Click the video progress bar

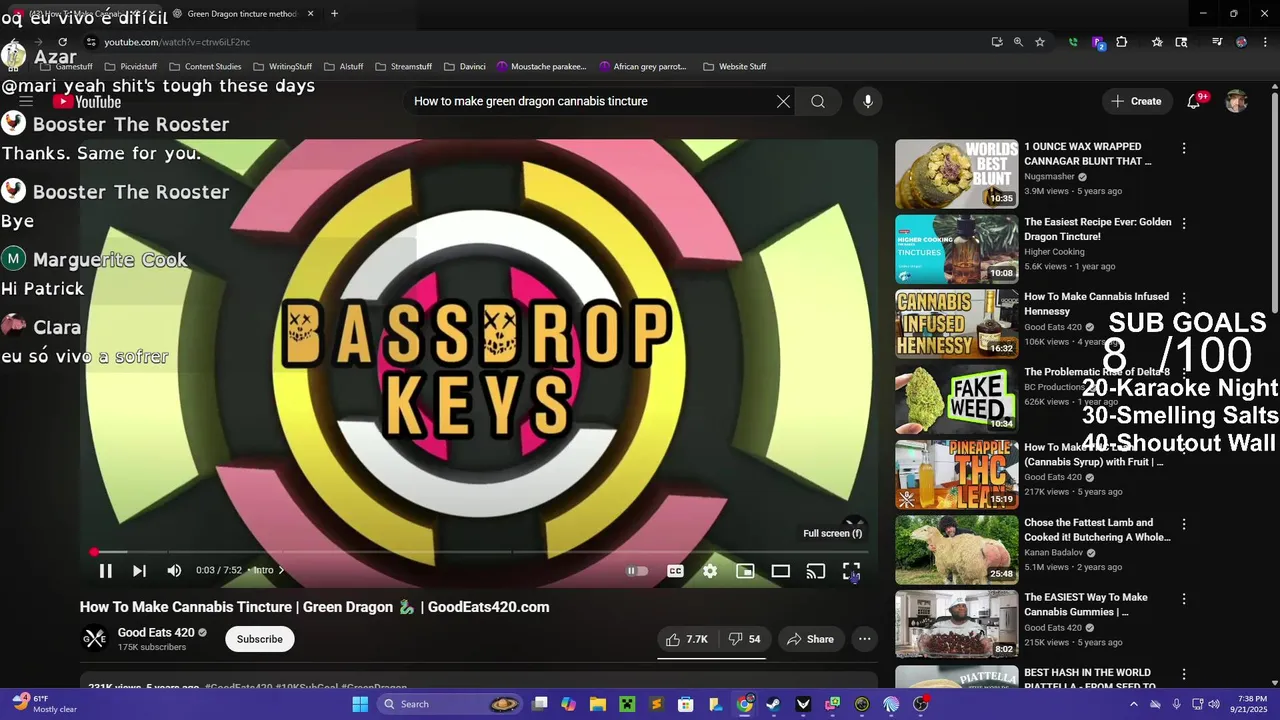coord(479,551)
